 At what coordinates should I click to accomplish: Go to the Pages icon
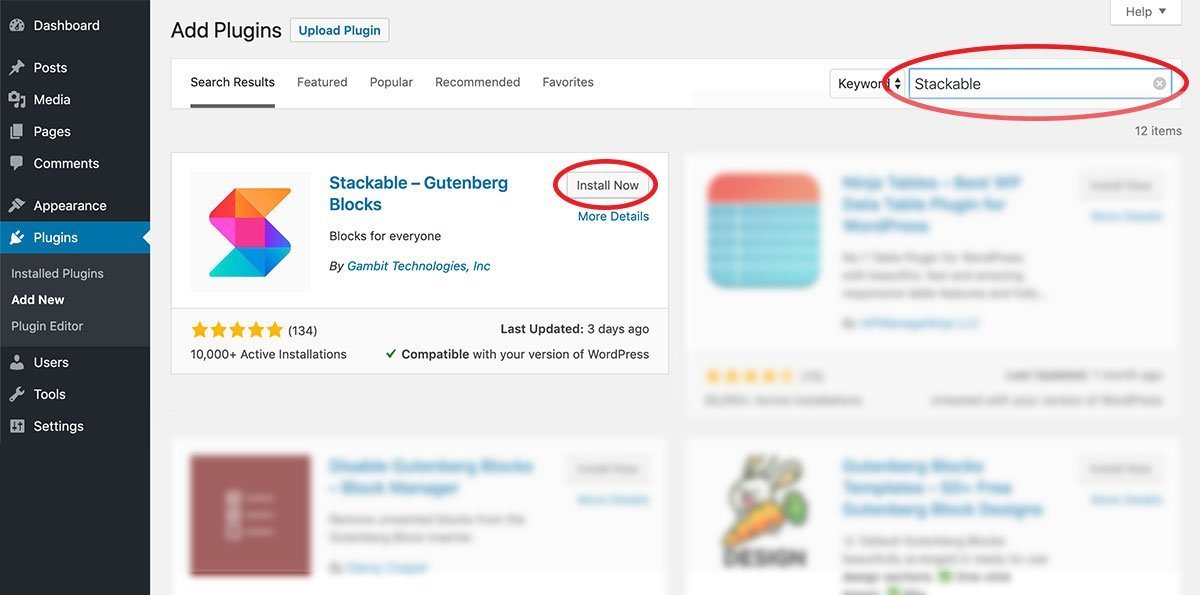[17, 132]
